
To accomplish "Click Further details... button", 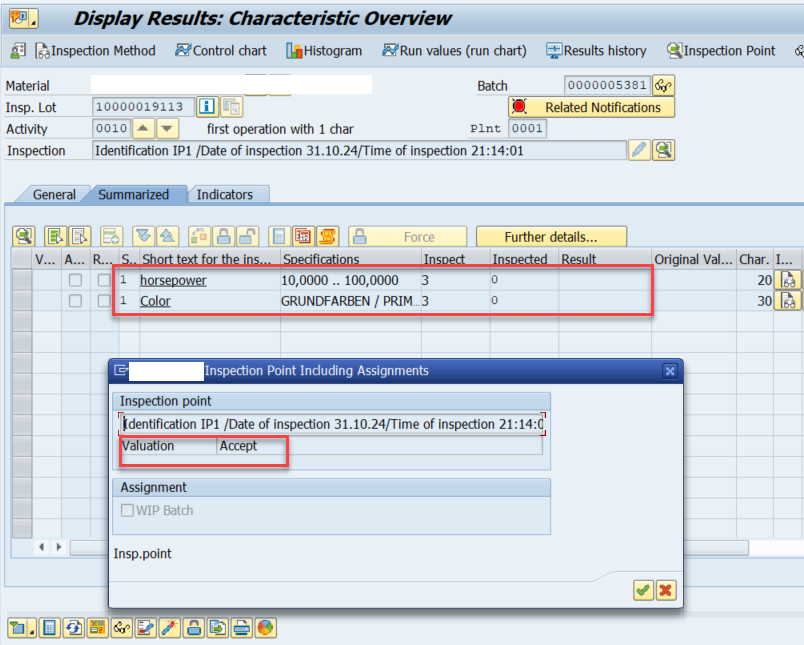I will point(551,236).
